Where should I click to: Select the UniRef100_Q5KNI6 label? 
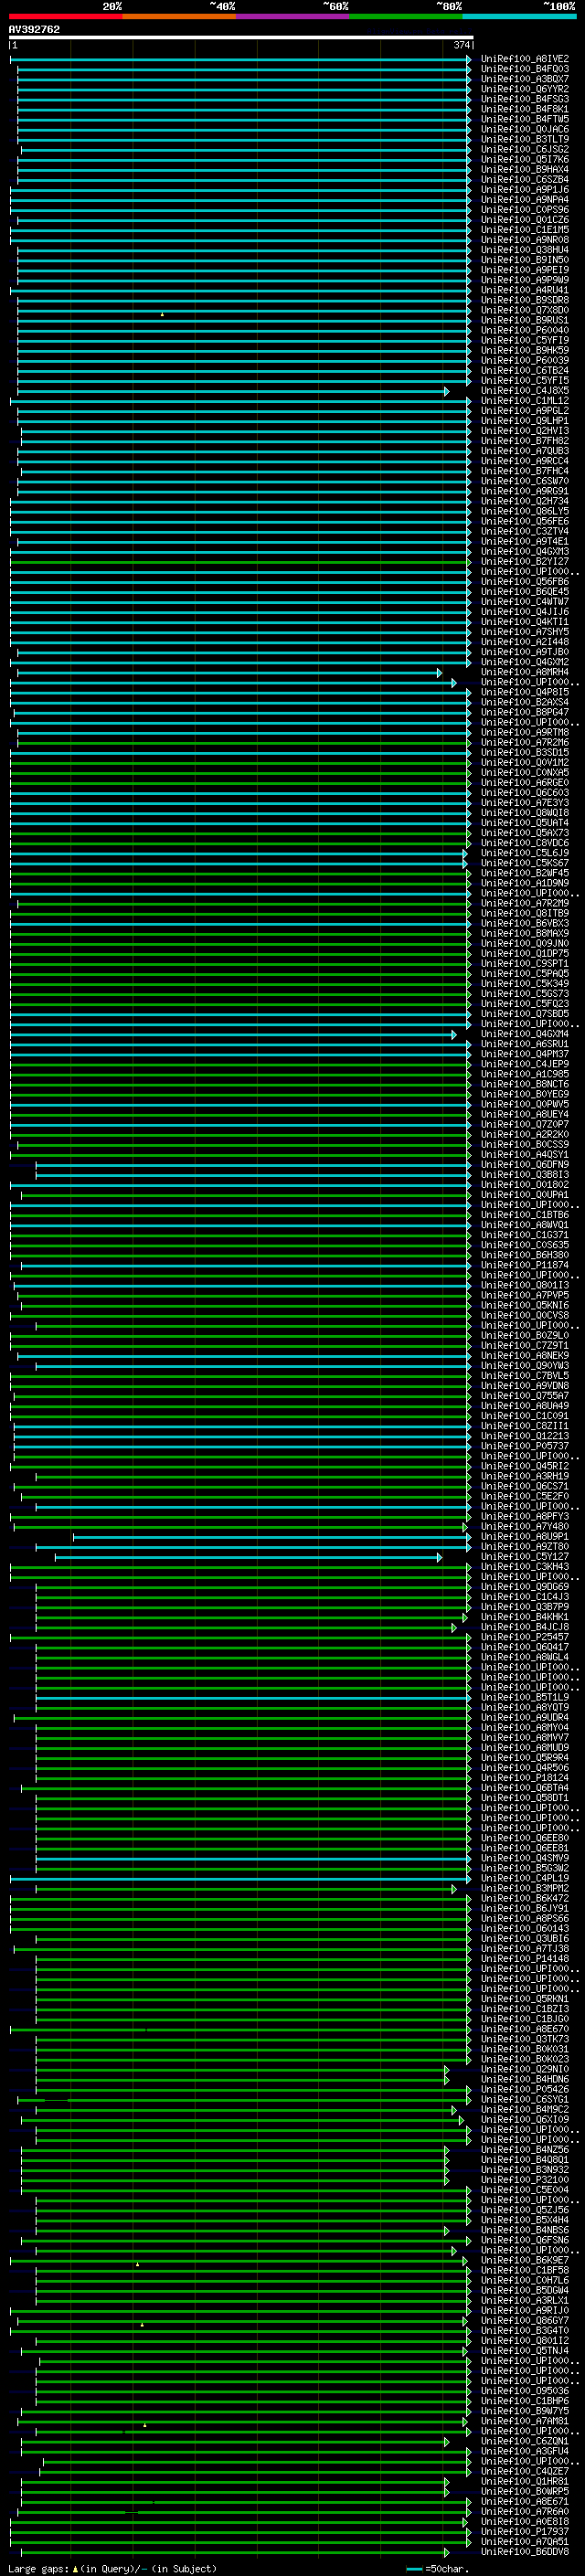[525, 1305]
